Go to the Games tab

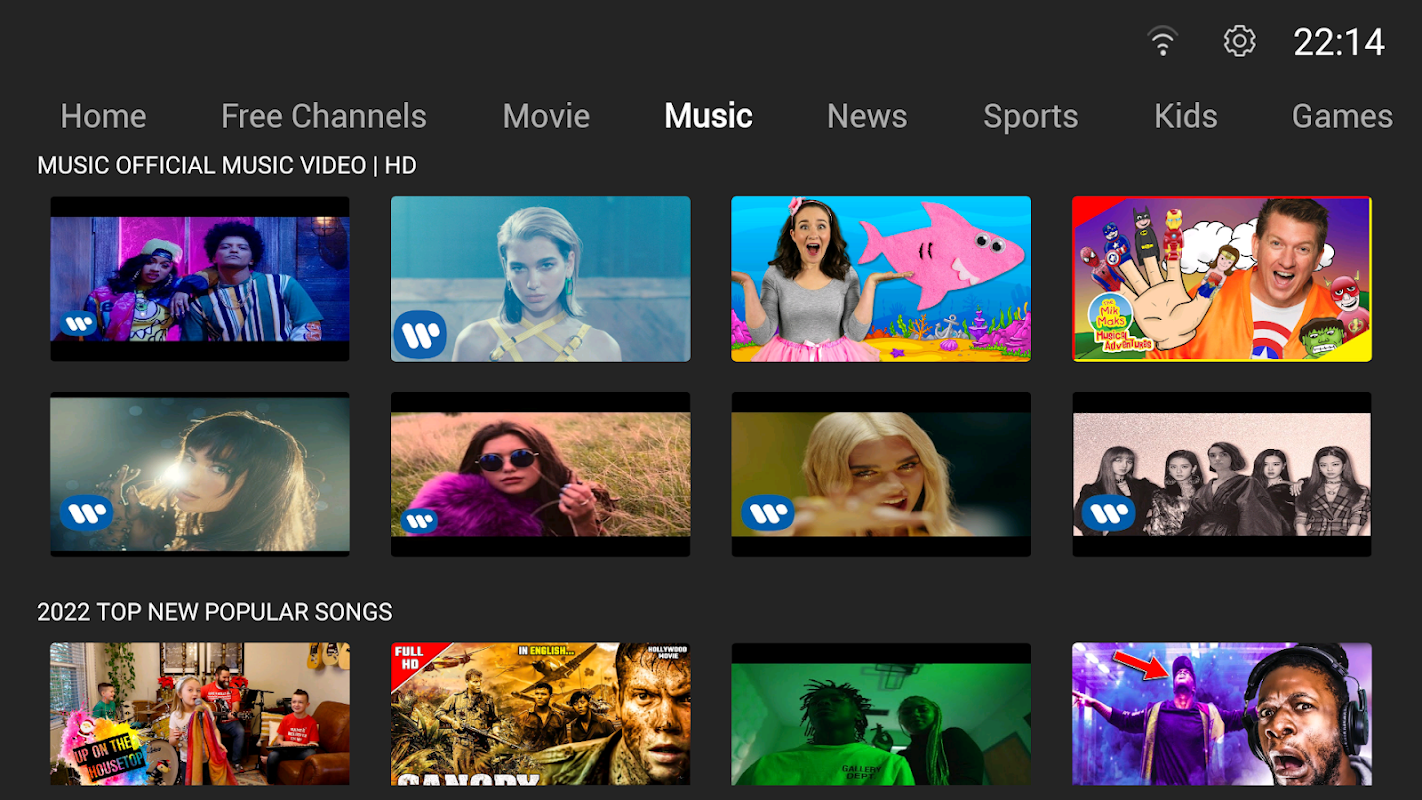pos(1342,116)
